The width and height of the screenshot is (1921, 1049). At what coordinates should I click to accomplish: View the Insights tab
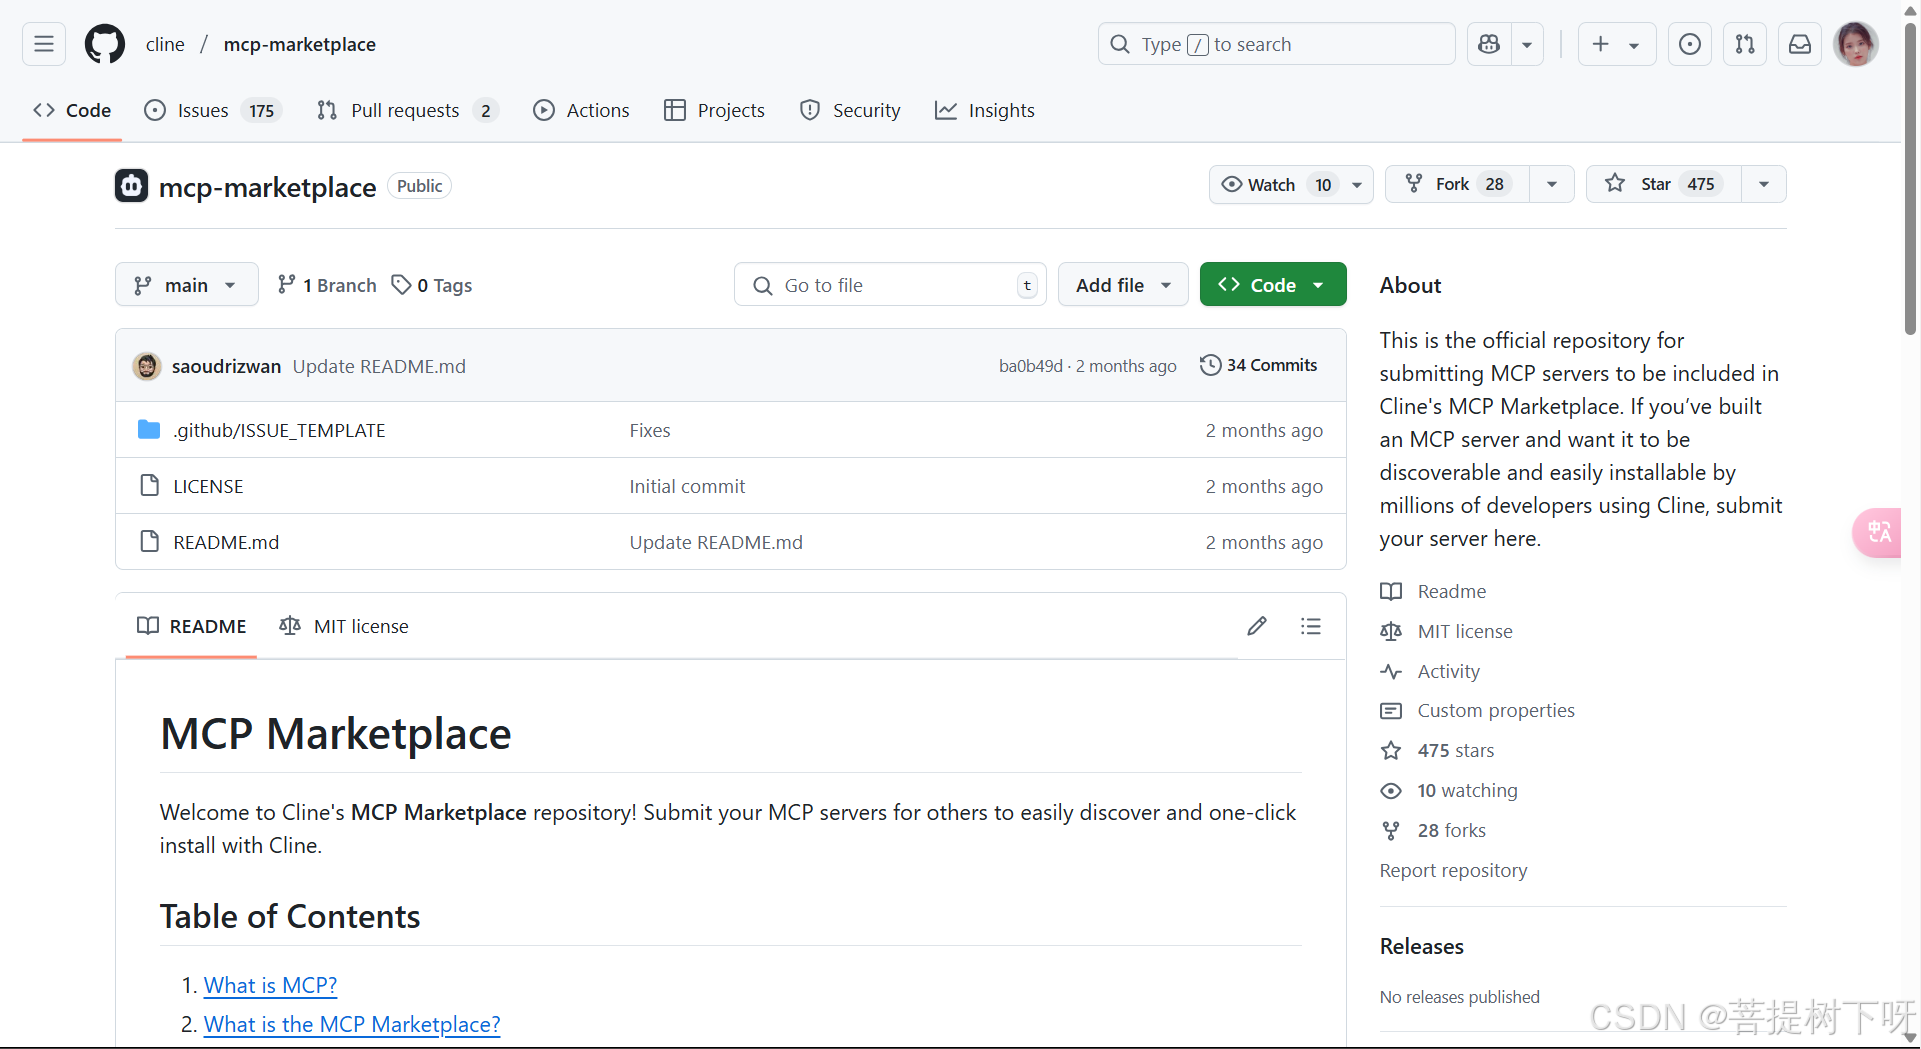tap(985, 110)
